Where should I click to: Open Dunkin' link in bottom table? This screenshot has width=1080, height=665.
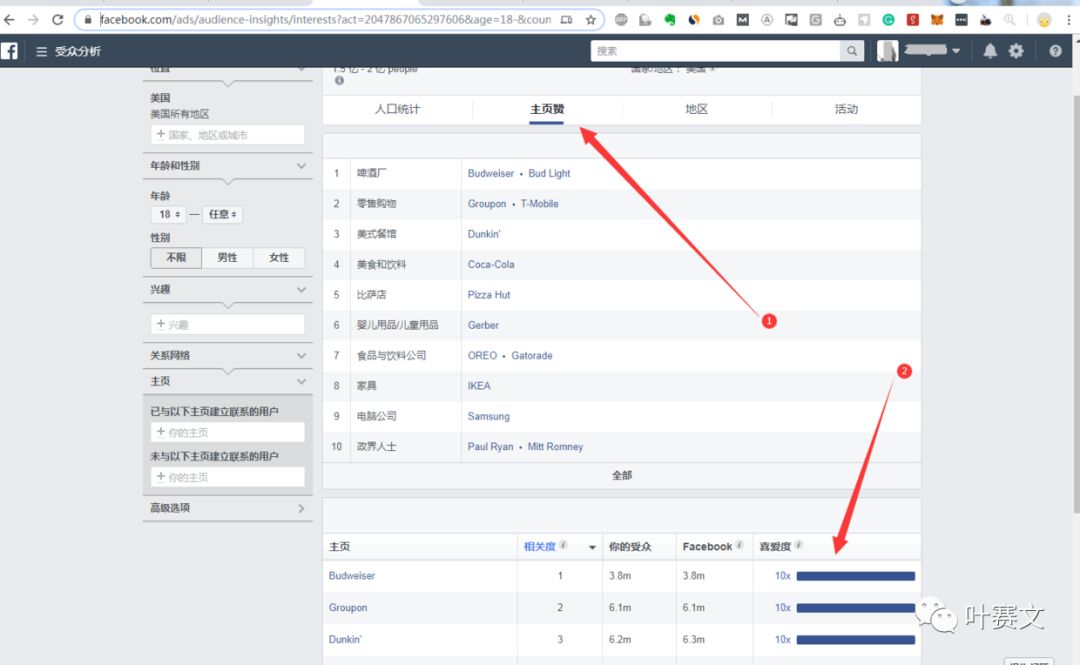(x=344, y=640)
